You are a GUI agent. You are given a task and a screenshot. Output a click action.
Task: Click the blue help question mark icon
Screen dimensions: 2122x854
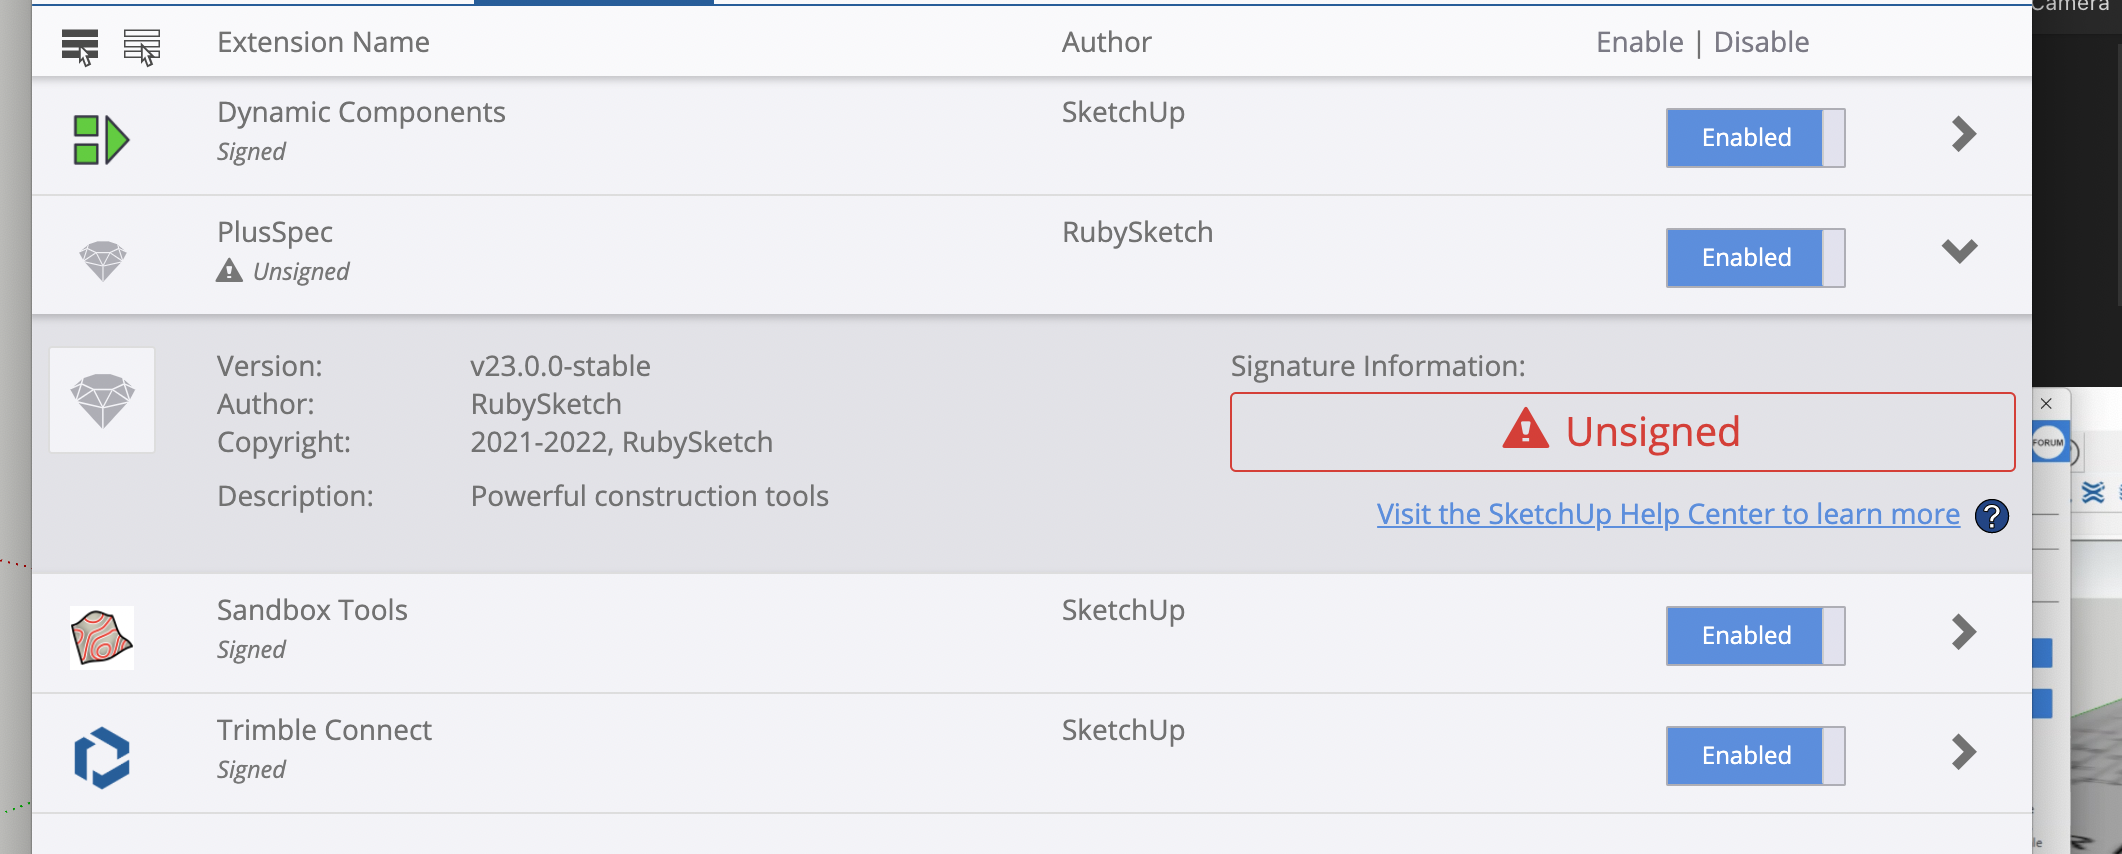pos(1991,516)
